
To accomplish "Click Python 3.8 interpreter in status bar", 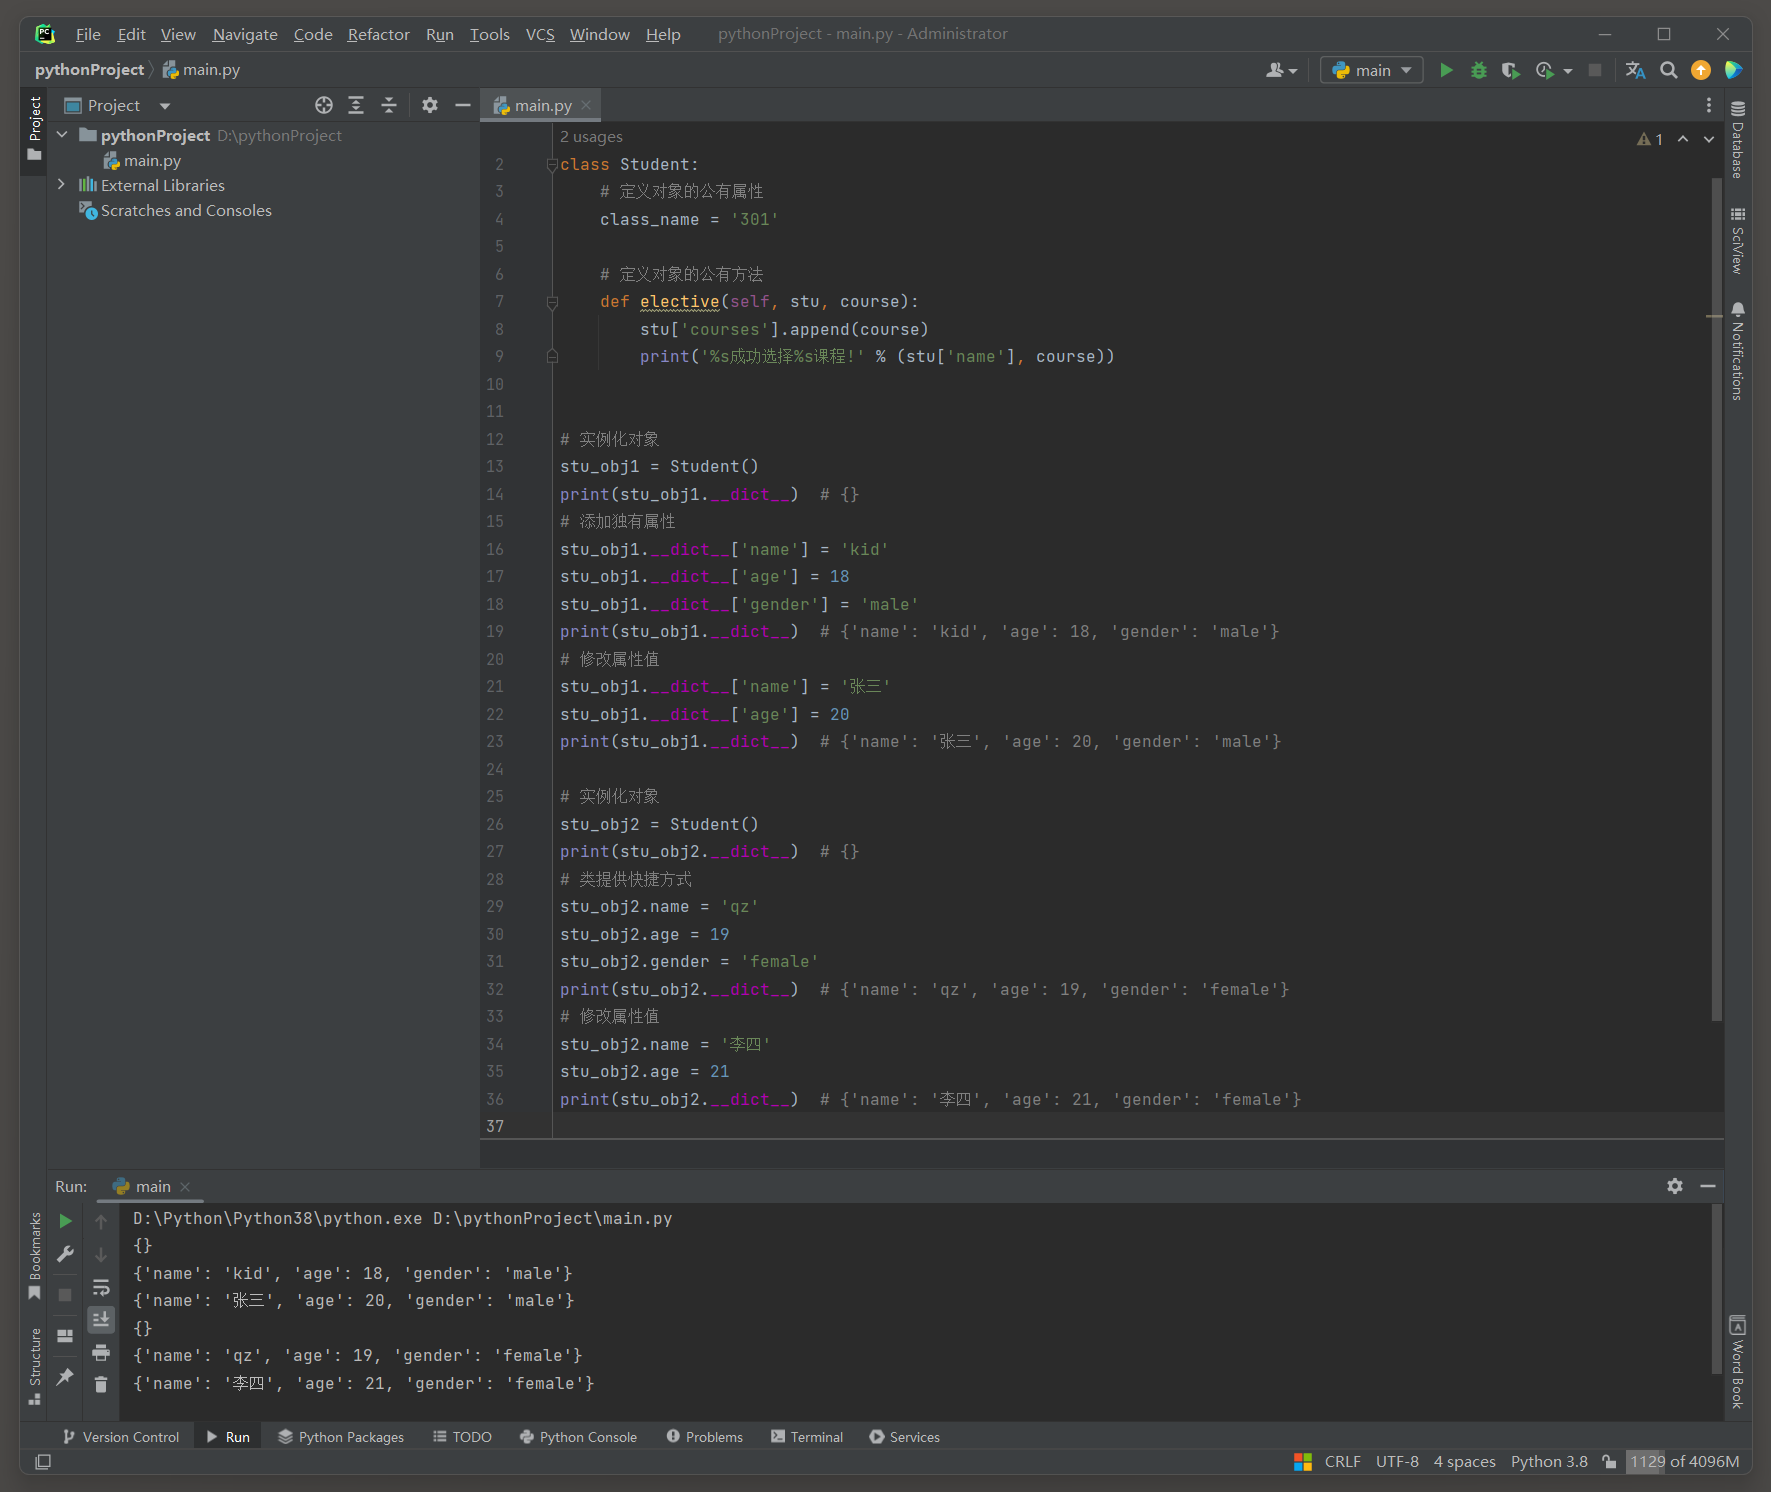I will coord(1549,1461).
